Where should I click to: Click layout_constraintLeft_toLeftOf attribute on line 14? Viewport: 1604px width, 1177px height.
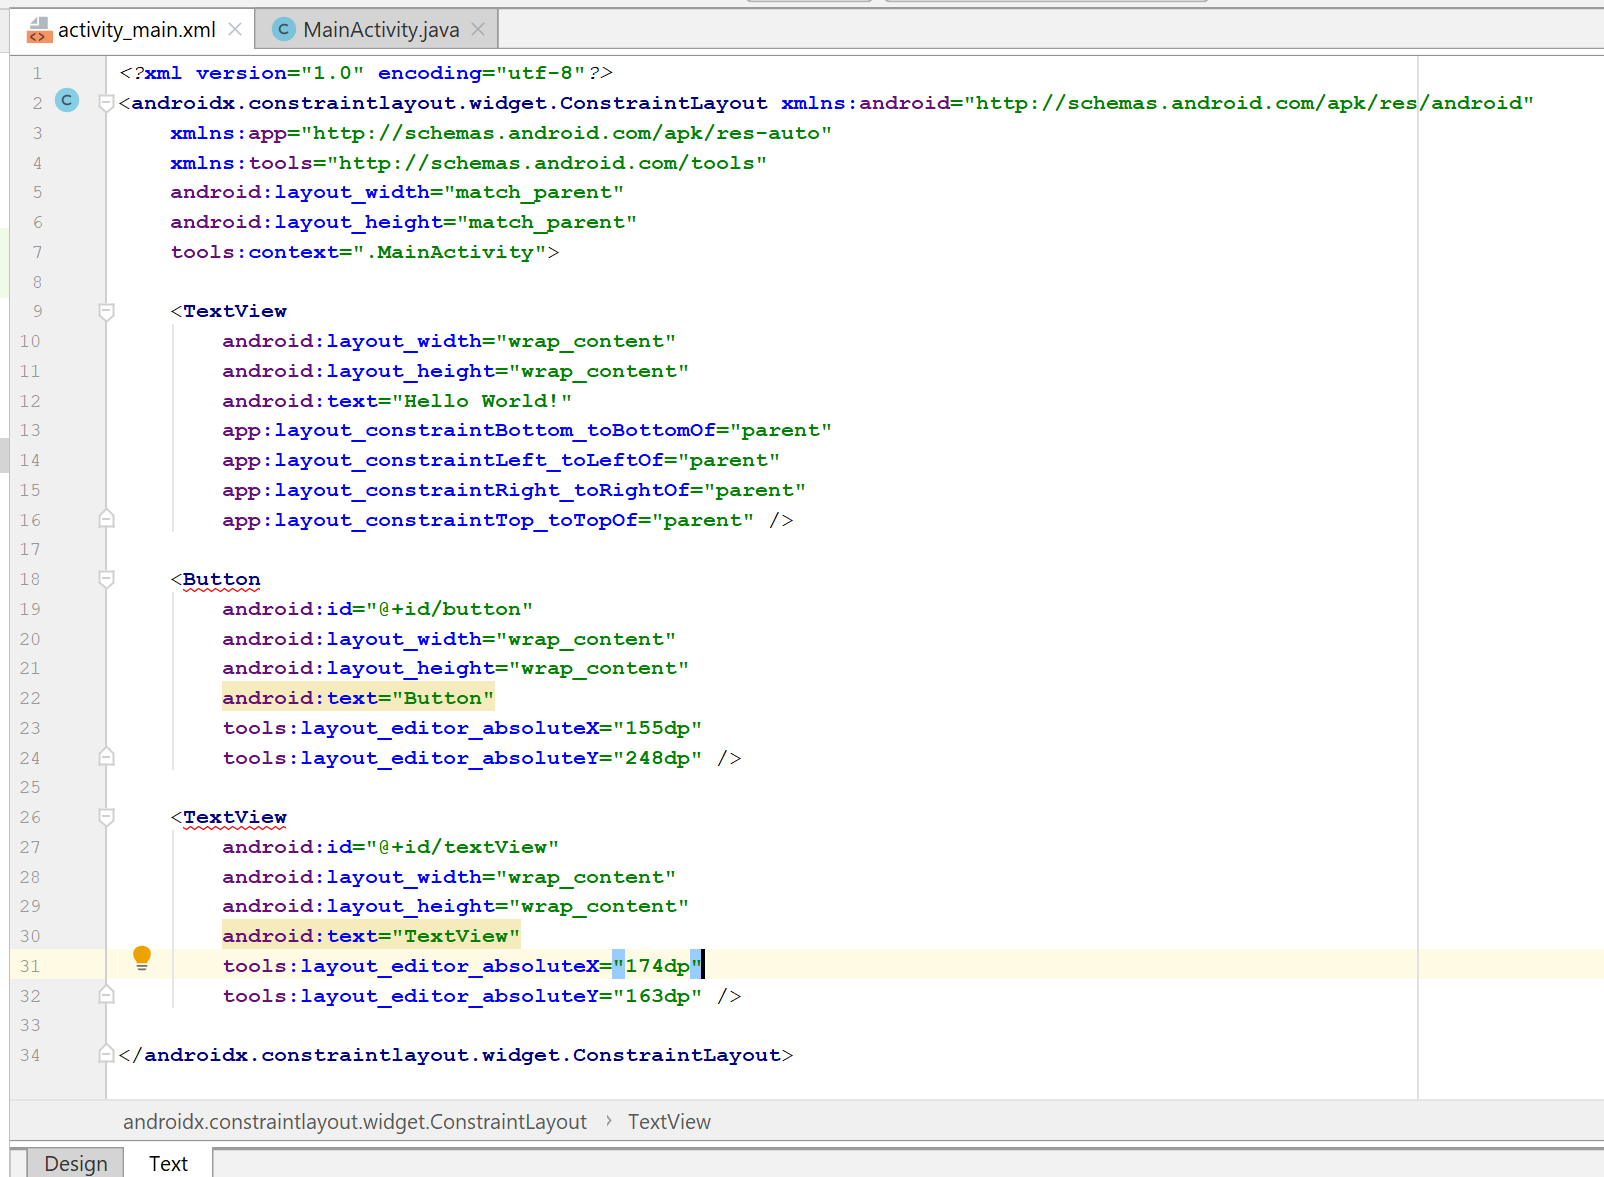[x=501, y=460]
